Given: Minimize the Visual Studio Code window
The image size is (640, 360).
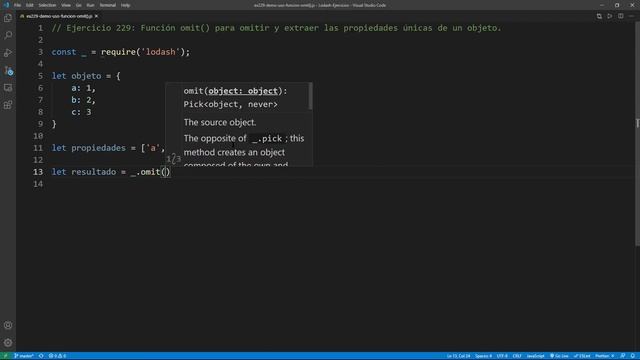Looking at the screenshot, I should point(602,5).
